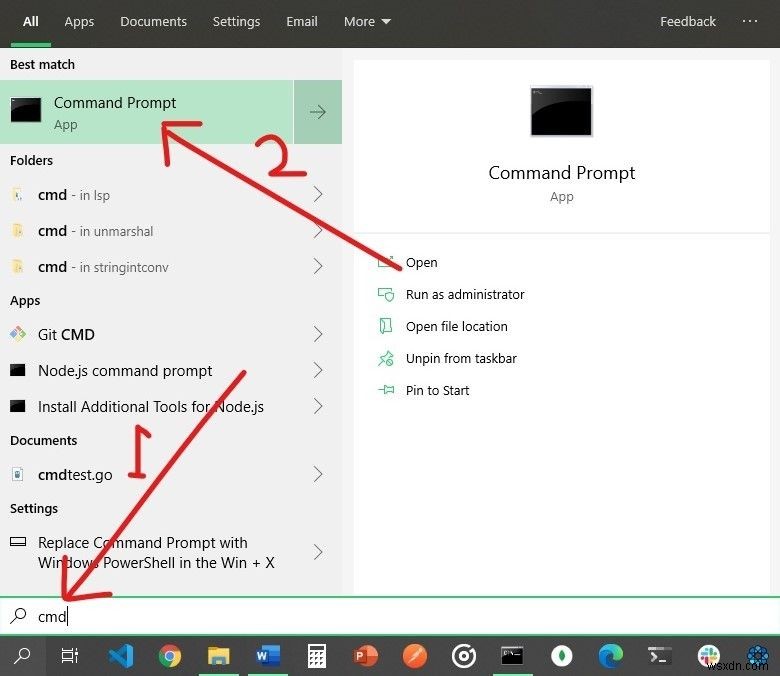
Task: Choose Open file location
Action: pyautogui.click(x=456, y=326)
